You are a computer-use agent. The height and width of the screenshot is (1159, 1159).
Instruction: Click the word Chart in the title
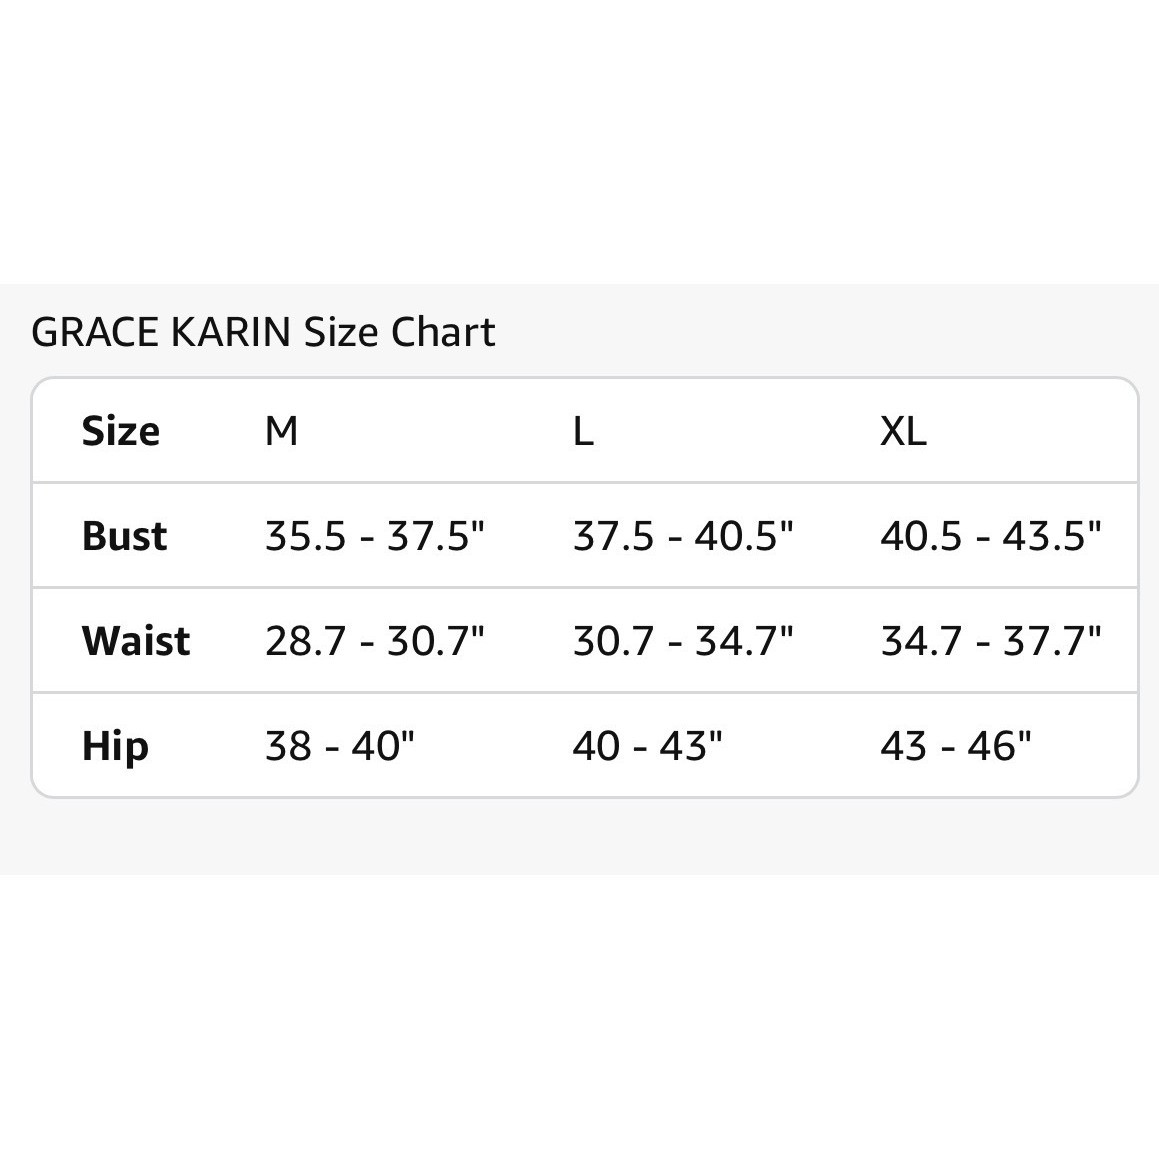point(443,332)
